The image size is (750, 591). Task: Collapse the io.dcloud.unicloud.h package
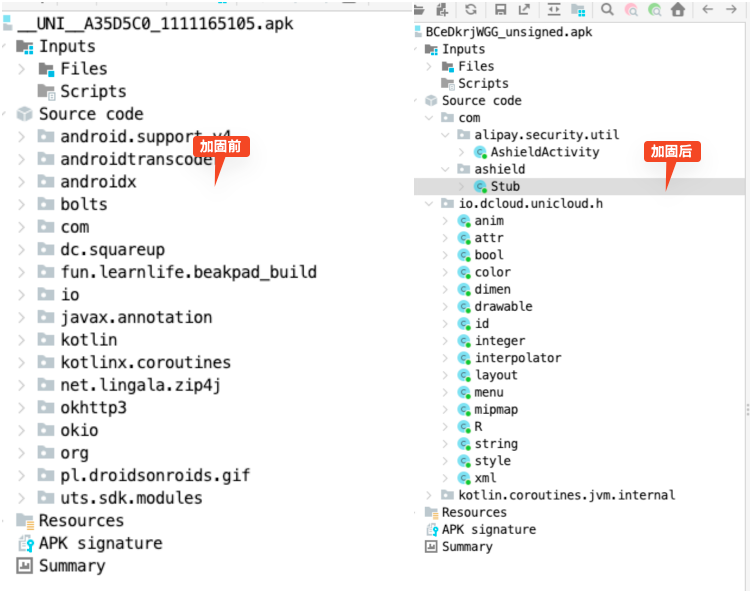point(430,204)
